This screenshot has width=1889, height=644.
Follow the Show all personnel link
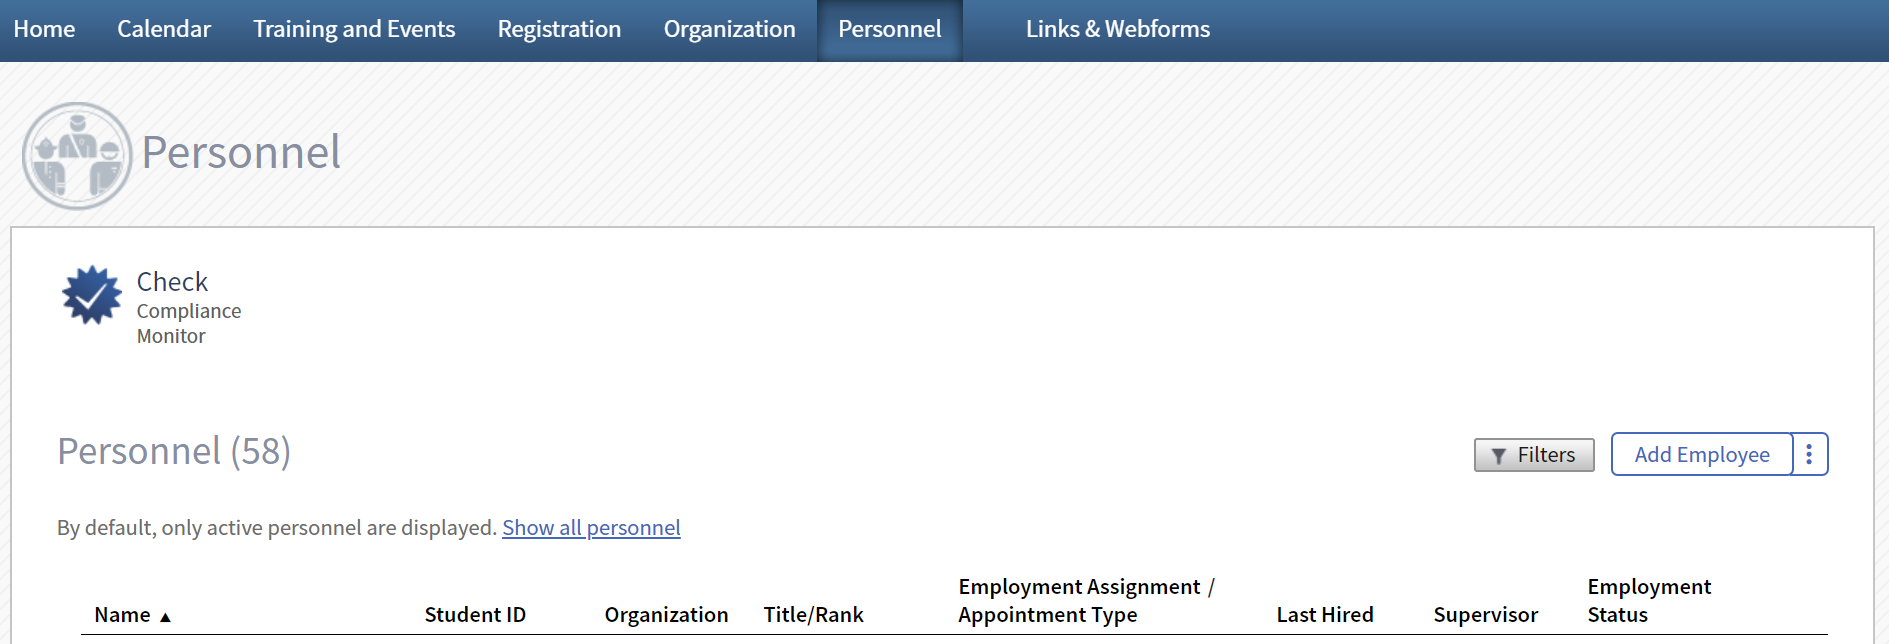(x=591, y=527)
